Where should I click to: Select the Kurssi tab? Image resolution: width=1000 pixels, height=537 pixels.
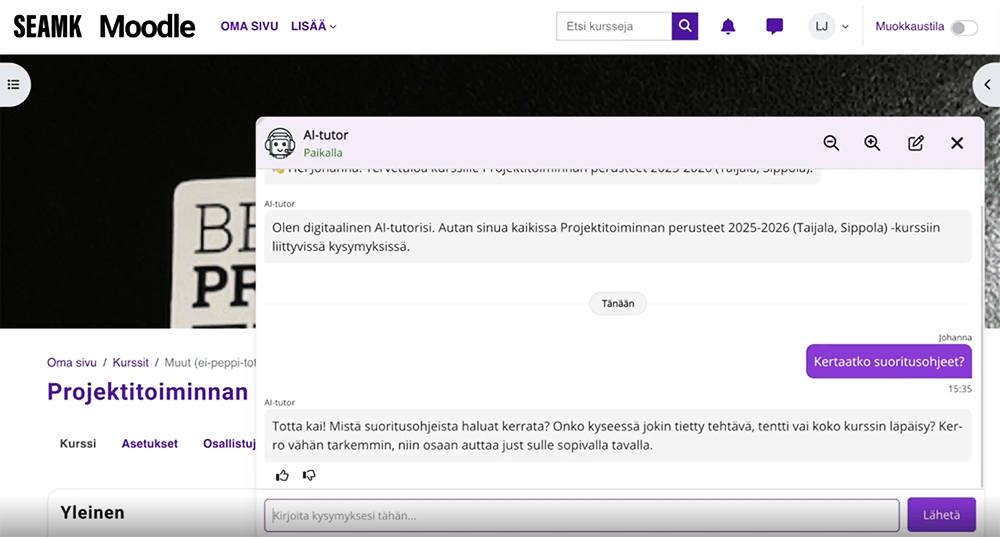(x=78, y=443)
